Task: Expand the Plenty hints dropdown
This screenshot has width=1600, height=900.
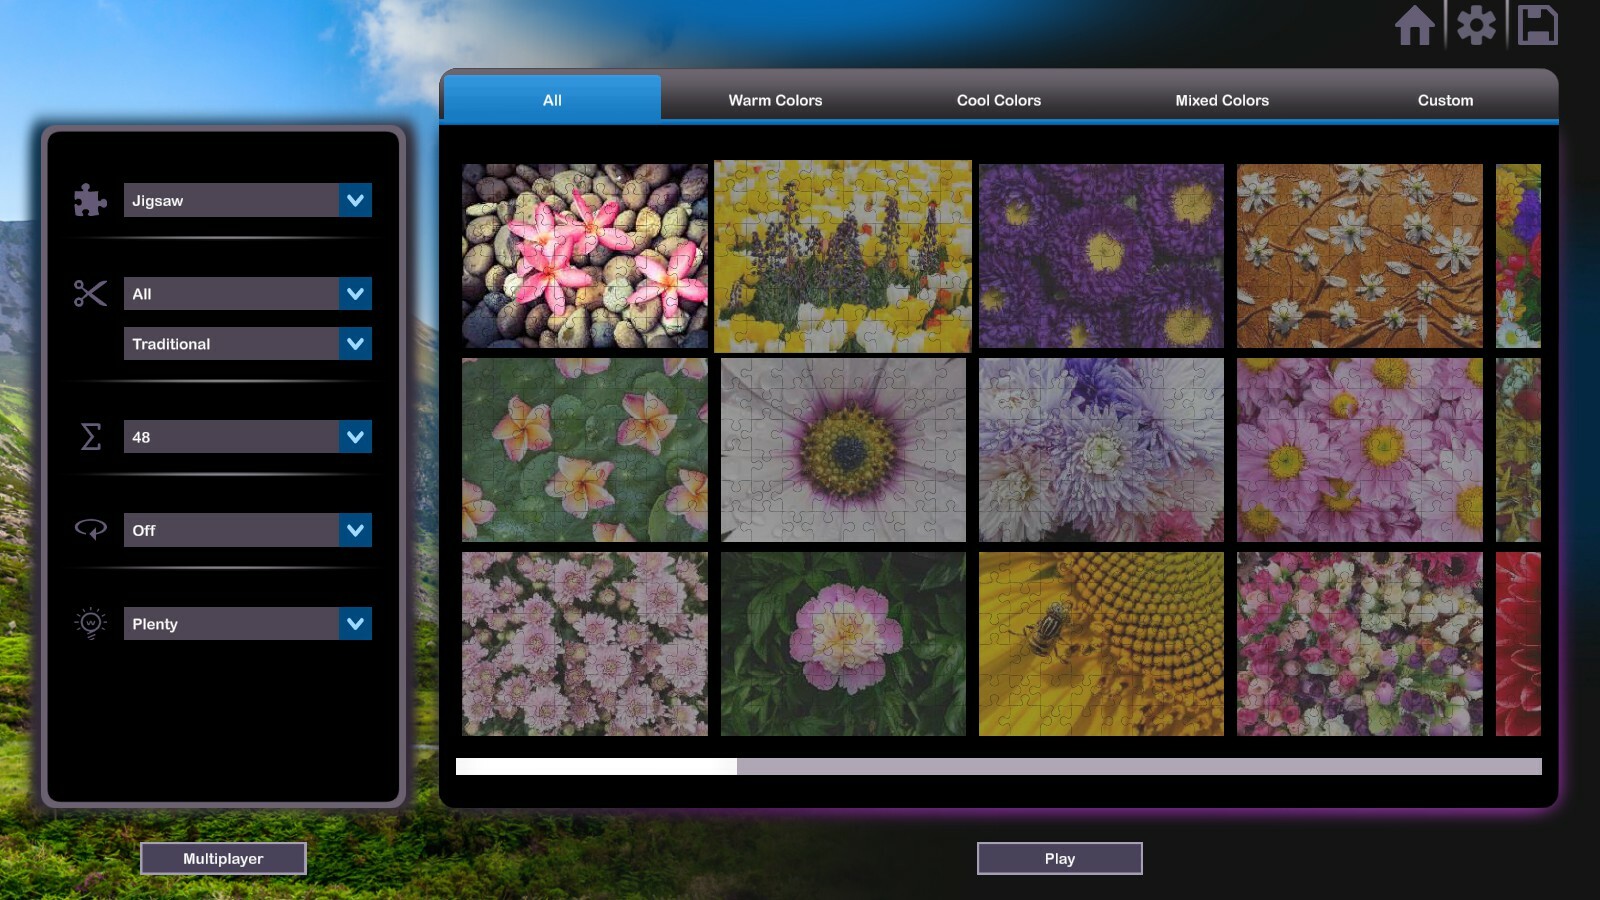Action: pyautogui.click(x=247, y=623)
